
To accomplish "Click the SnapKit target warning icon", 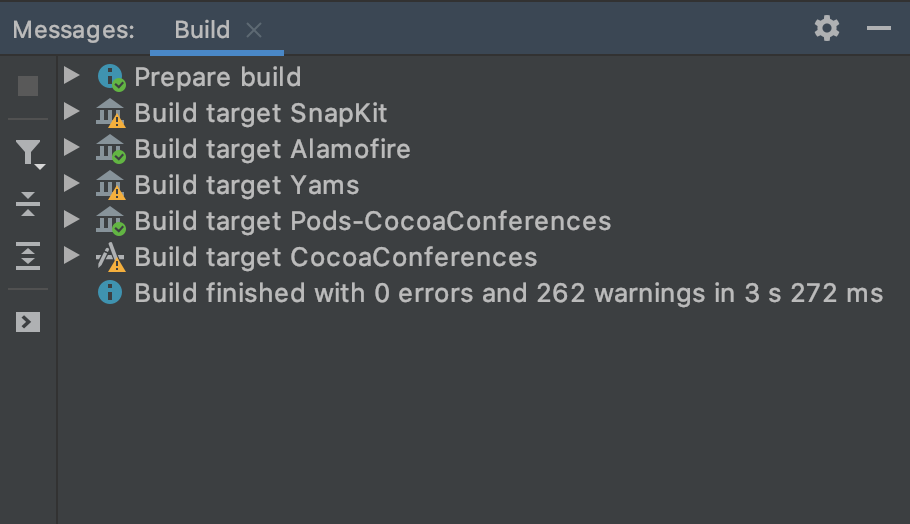I will (x=110, y=114).
